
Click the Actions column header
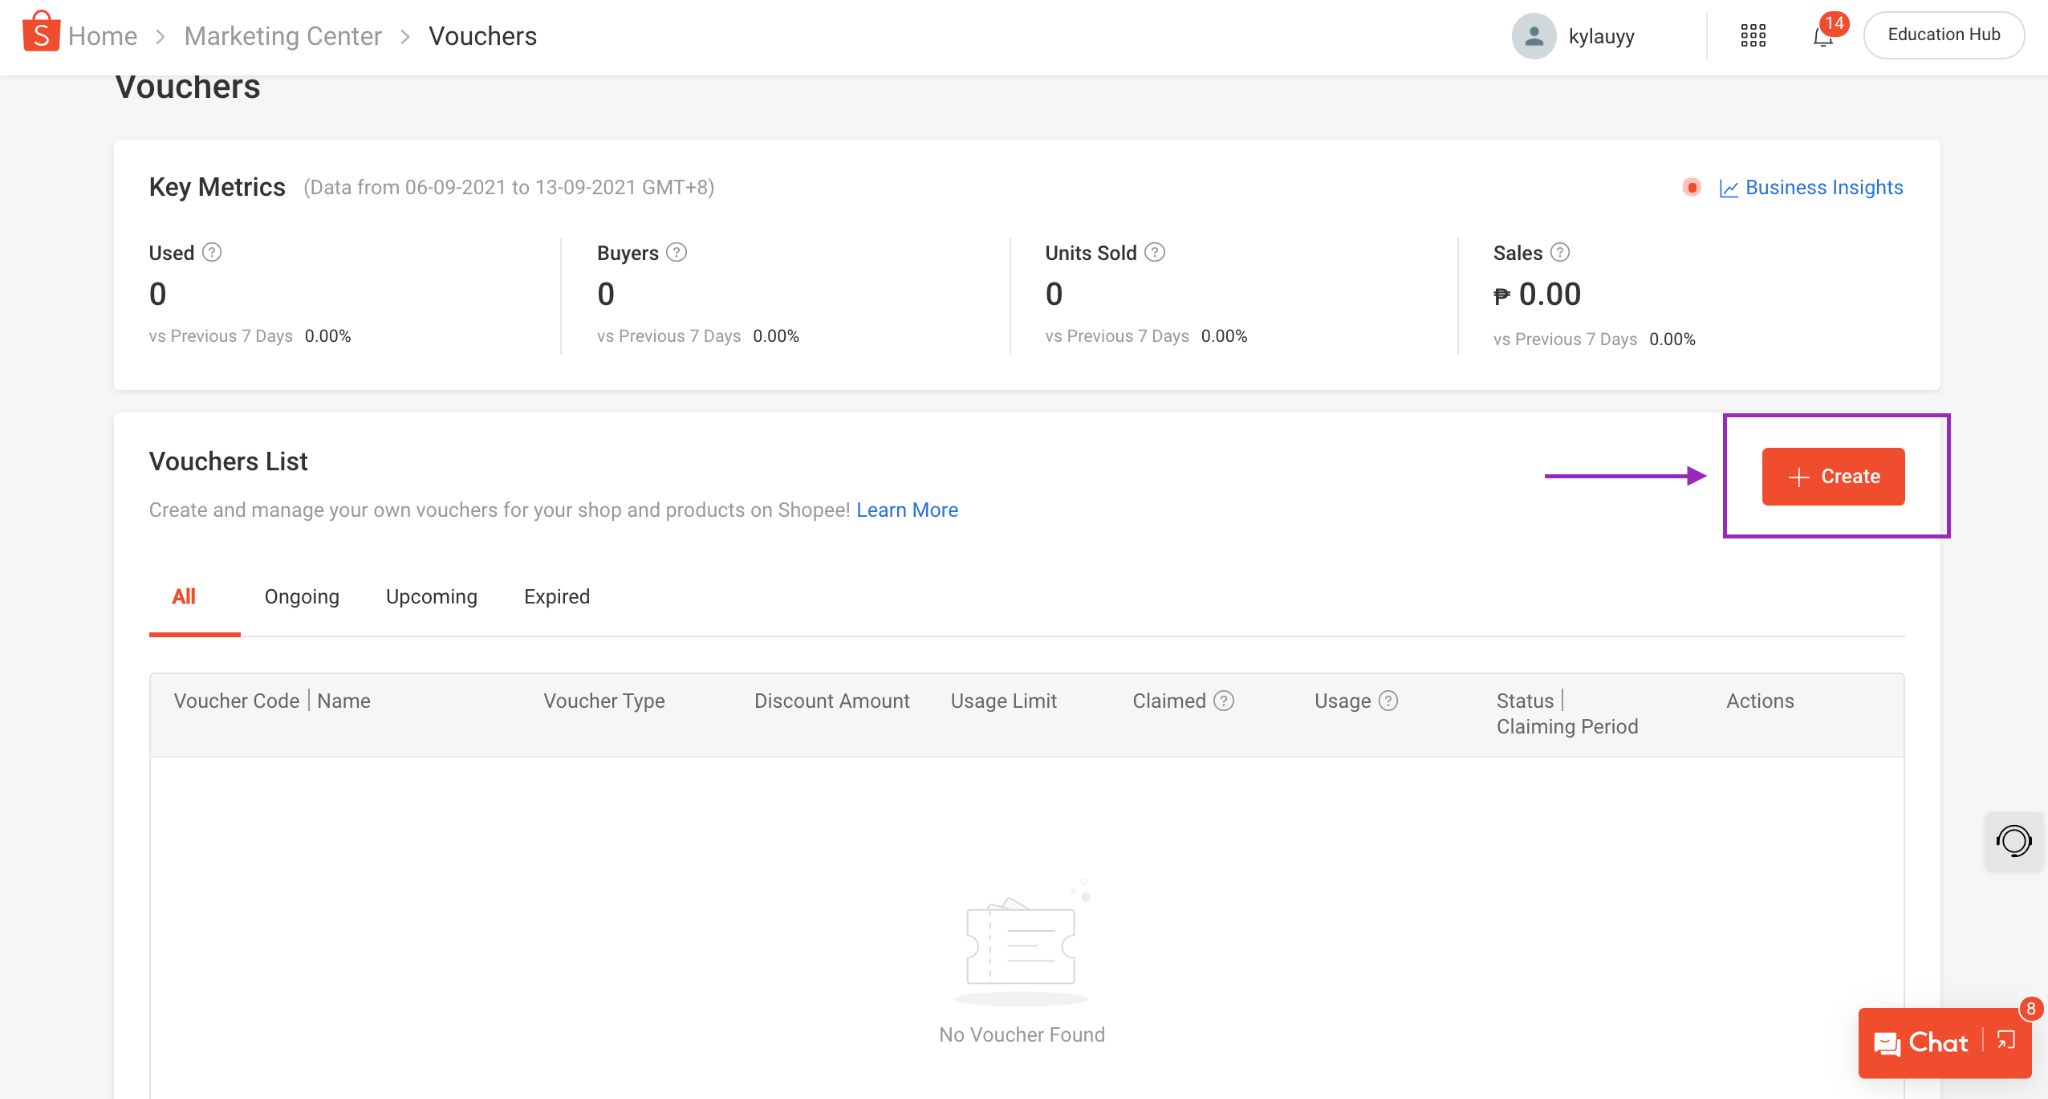click(x=1760, y=701)
